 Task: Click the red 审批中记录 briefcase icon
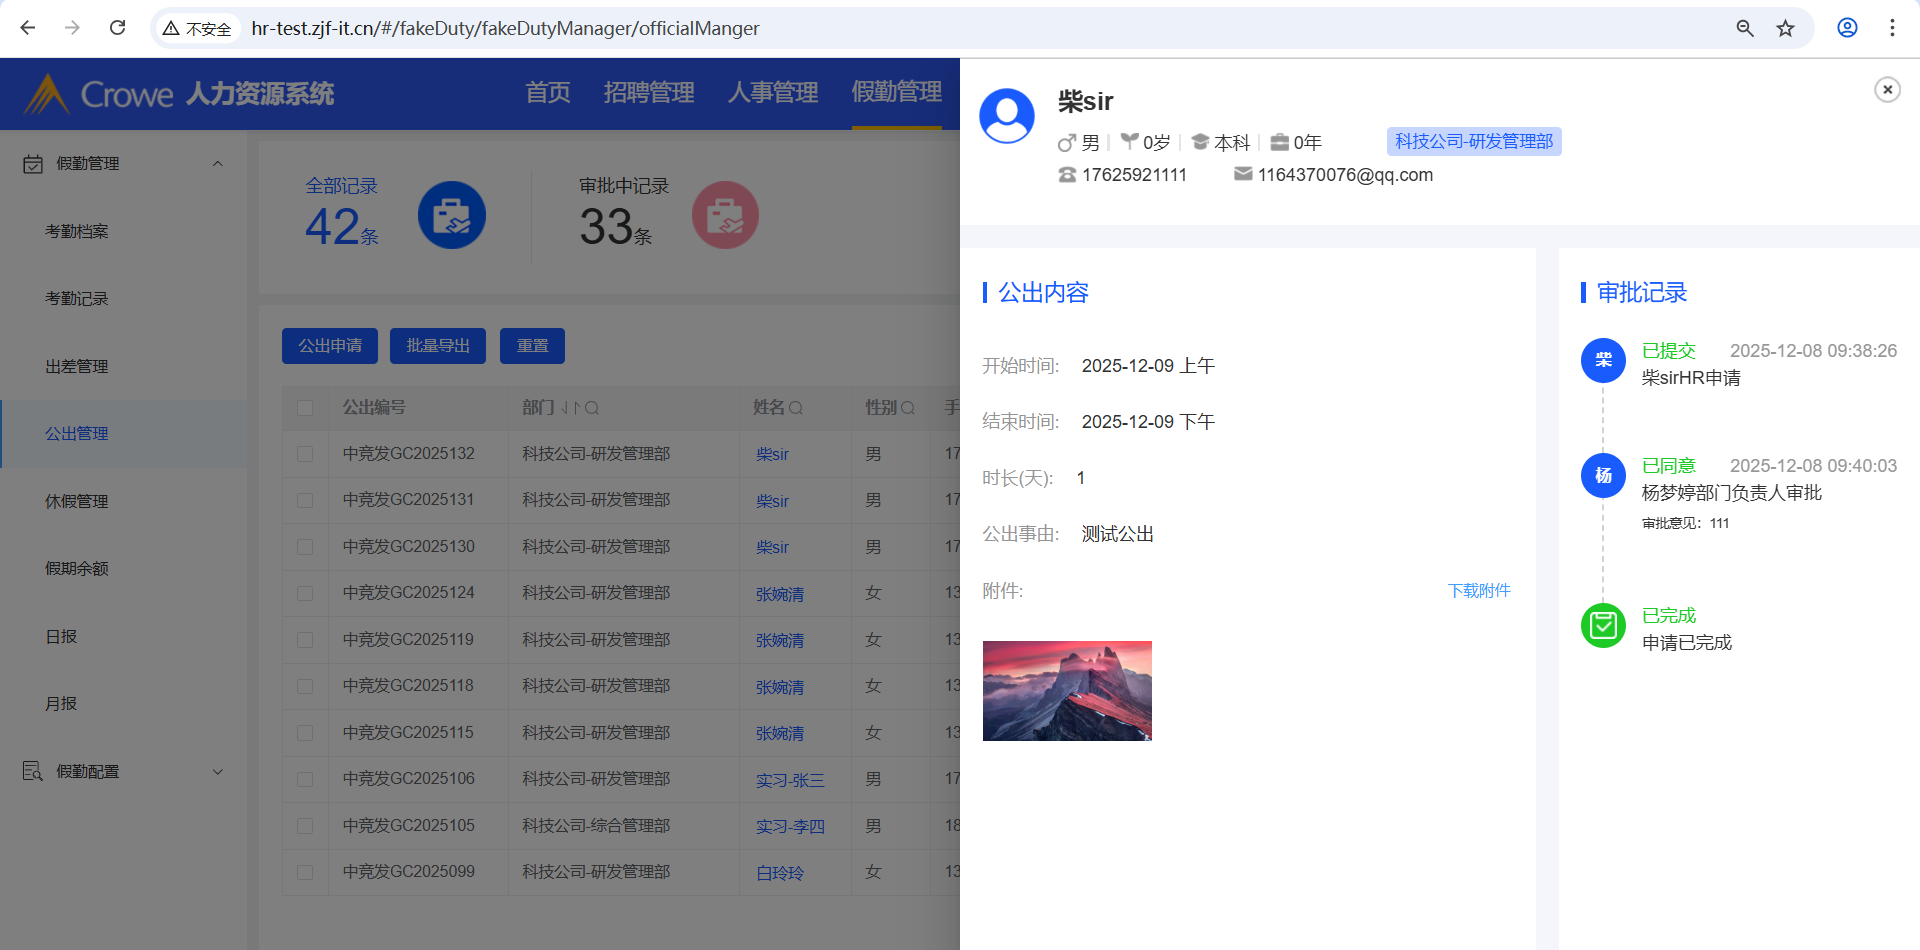725,215
